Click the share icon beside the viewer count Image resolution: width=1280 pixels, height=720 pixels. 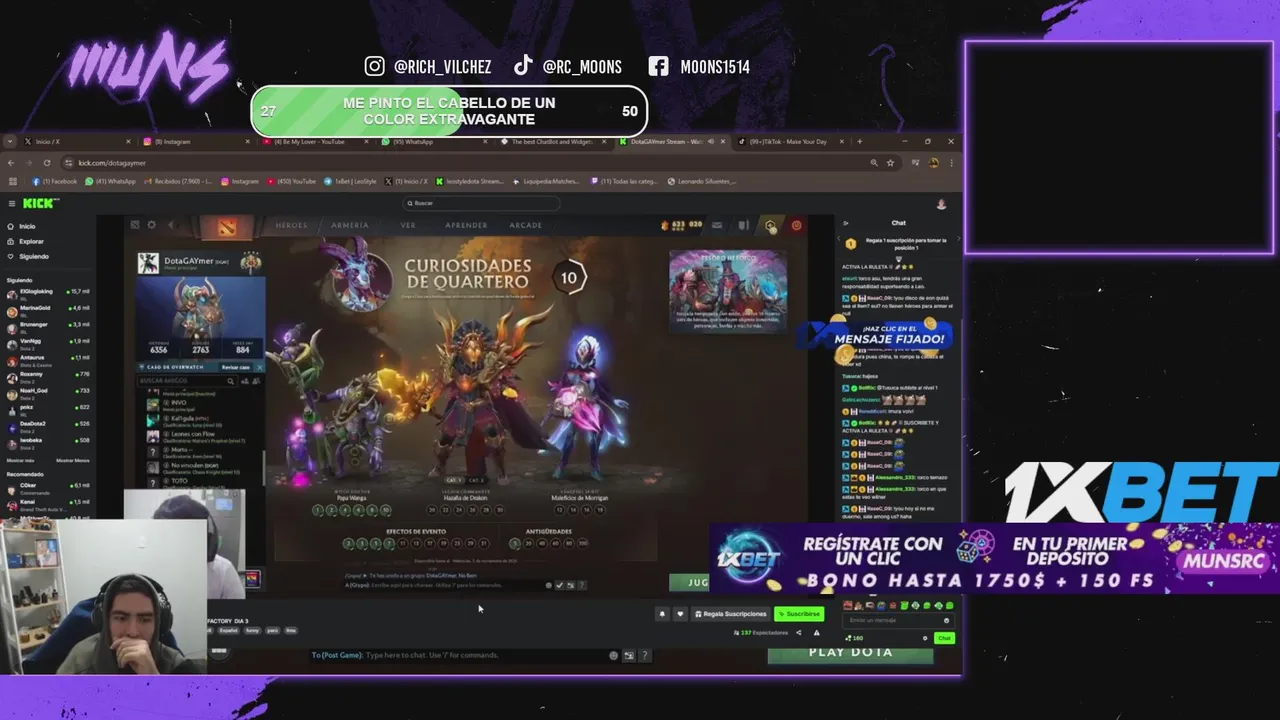coord(798,632)
